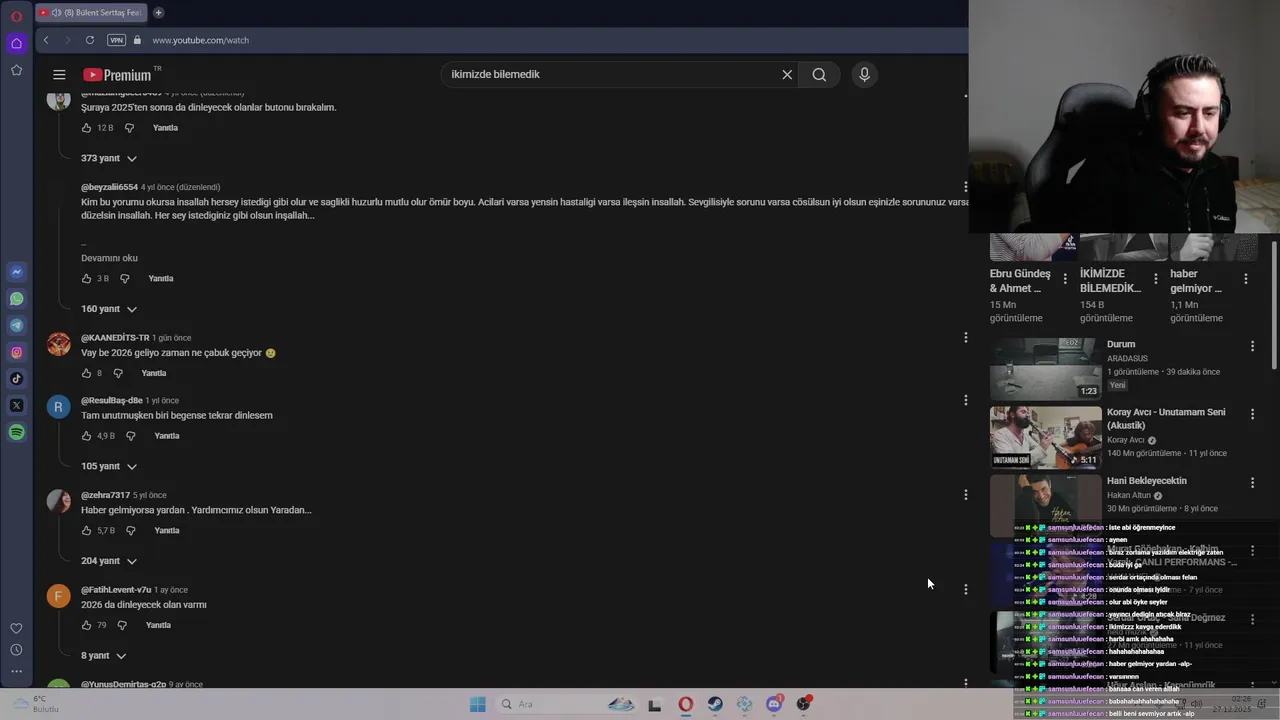
Task: Open Instagram in the Opera sidebar
Action: tap(16, 352)
